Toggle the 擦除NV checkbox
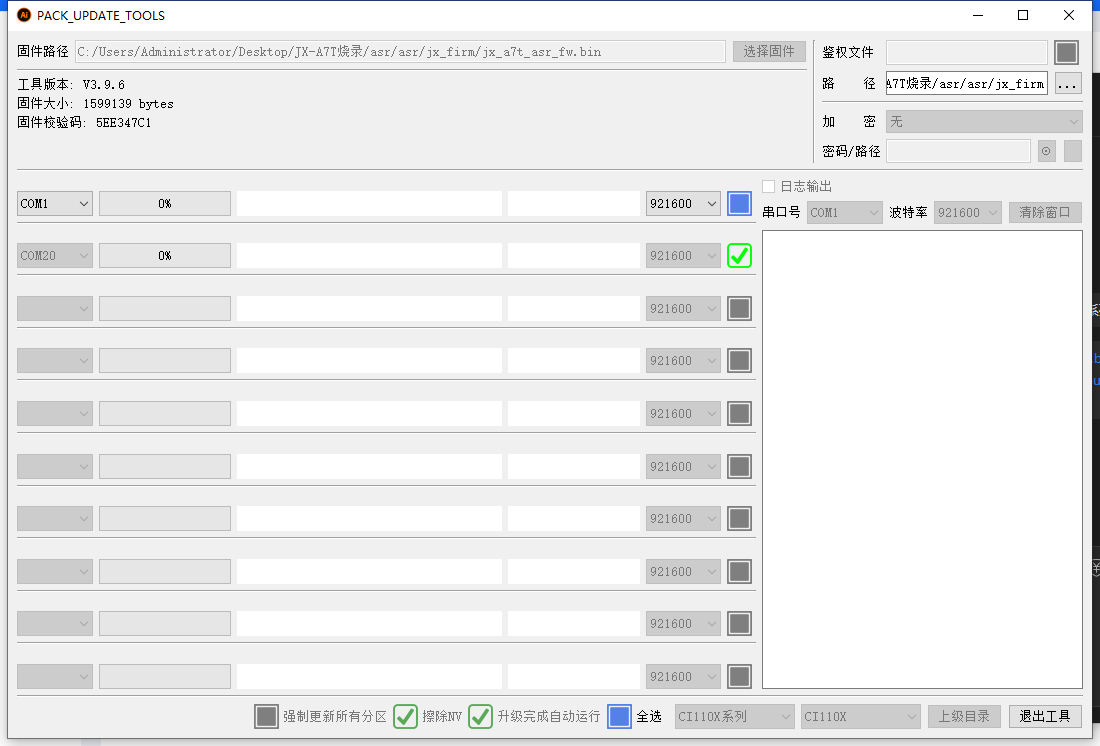 tap(405, 716)
